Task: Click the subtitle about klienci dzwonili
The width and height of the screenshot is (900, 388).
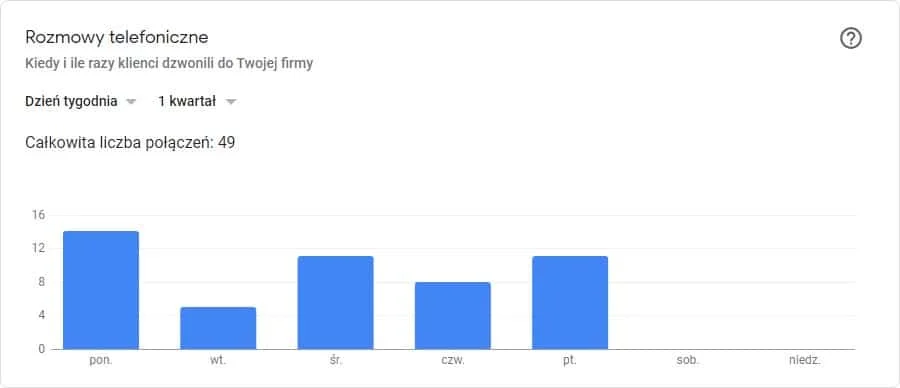Action: [x=169, y=64]
